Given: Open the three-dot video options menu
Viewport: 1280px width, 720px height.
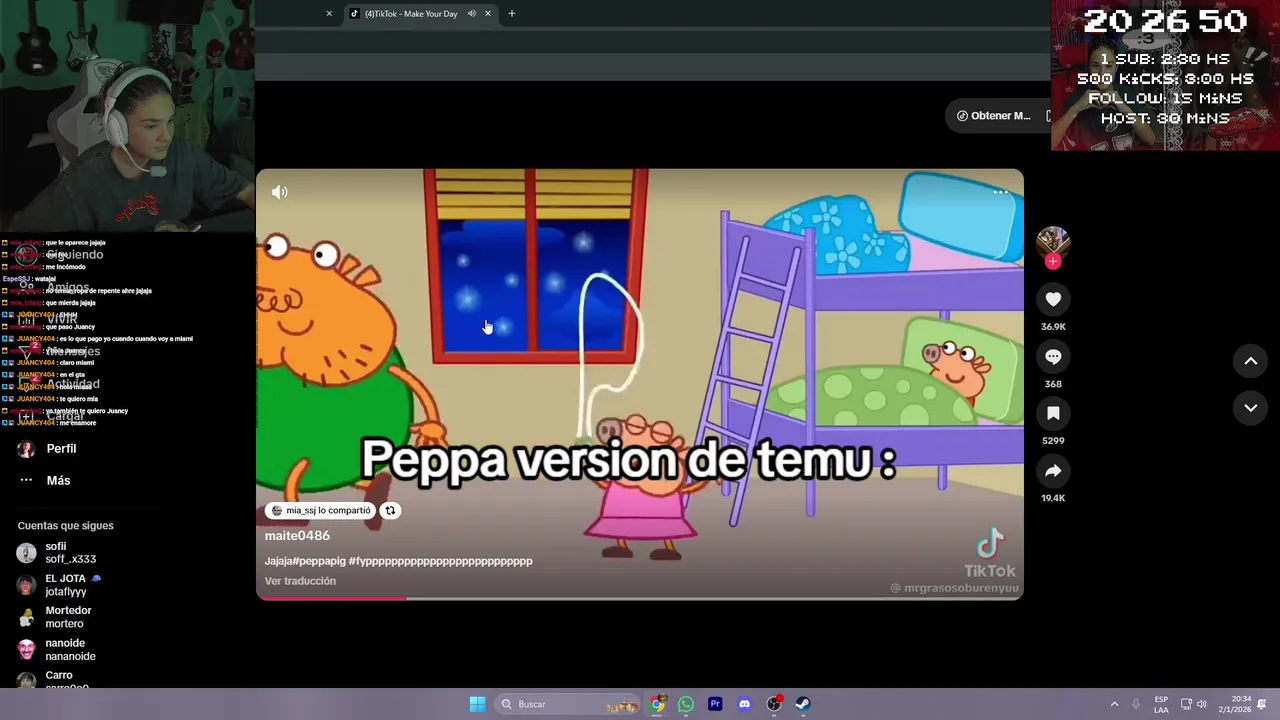Looking at the screenshot, I should coord(1000,192).
